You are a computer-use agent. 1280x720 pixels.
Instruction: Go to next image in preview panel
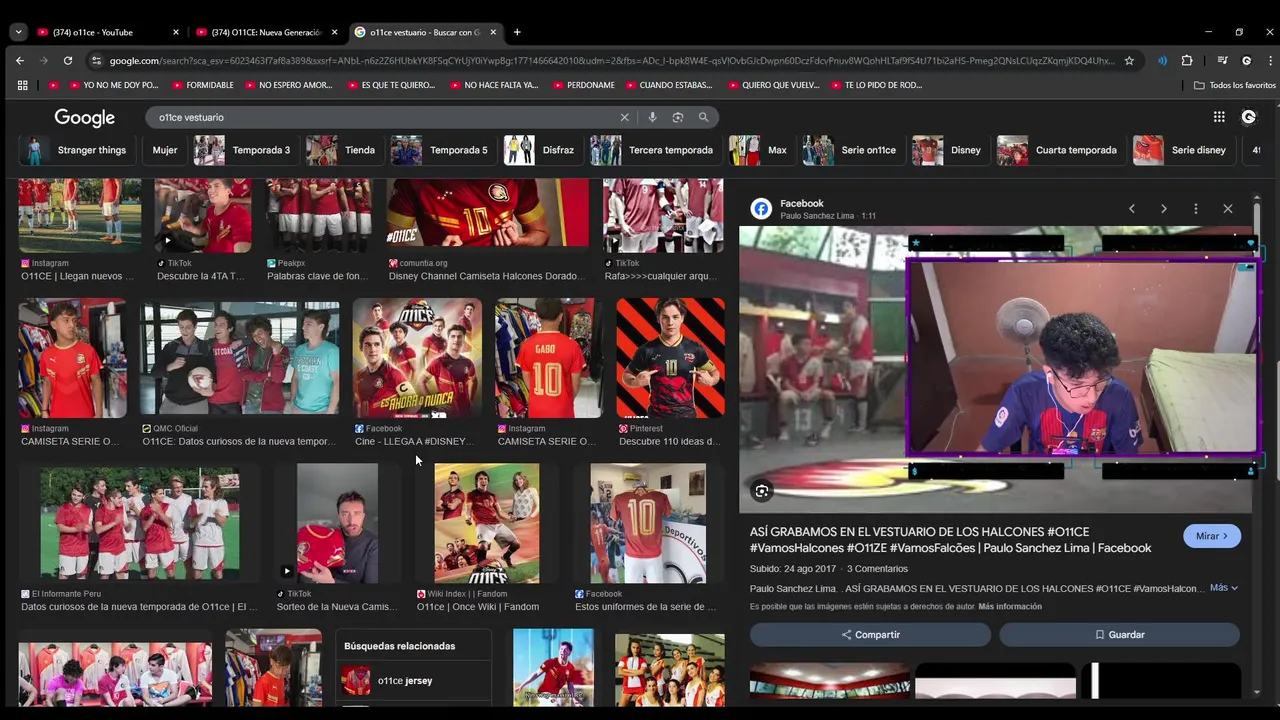(x=1164, y=209)
